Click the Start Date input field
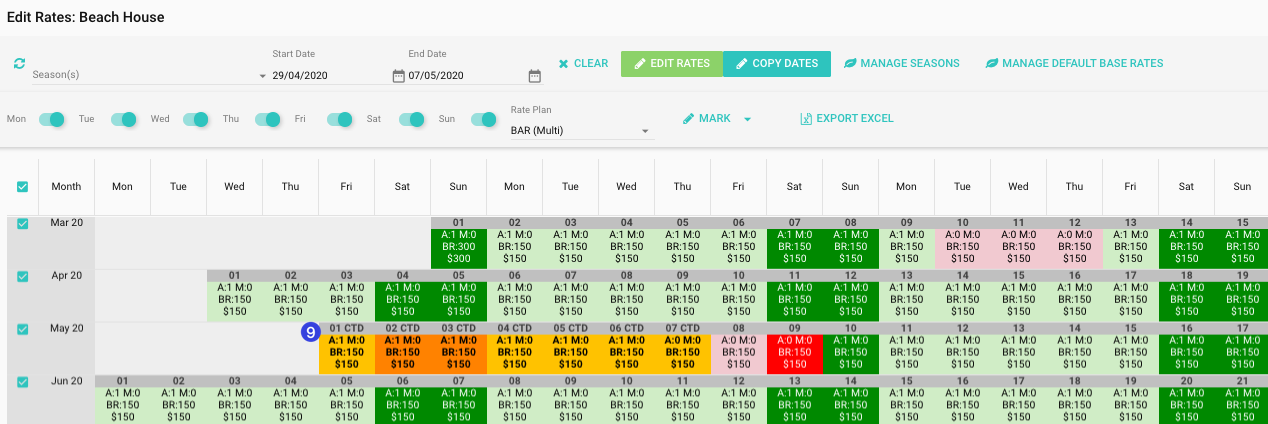Viewport: 1268px width, 424px height. [x=330, y=76]
